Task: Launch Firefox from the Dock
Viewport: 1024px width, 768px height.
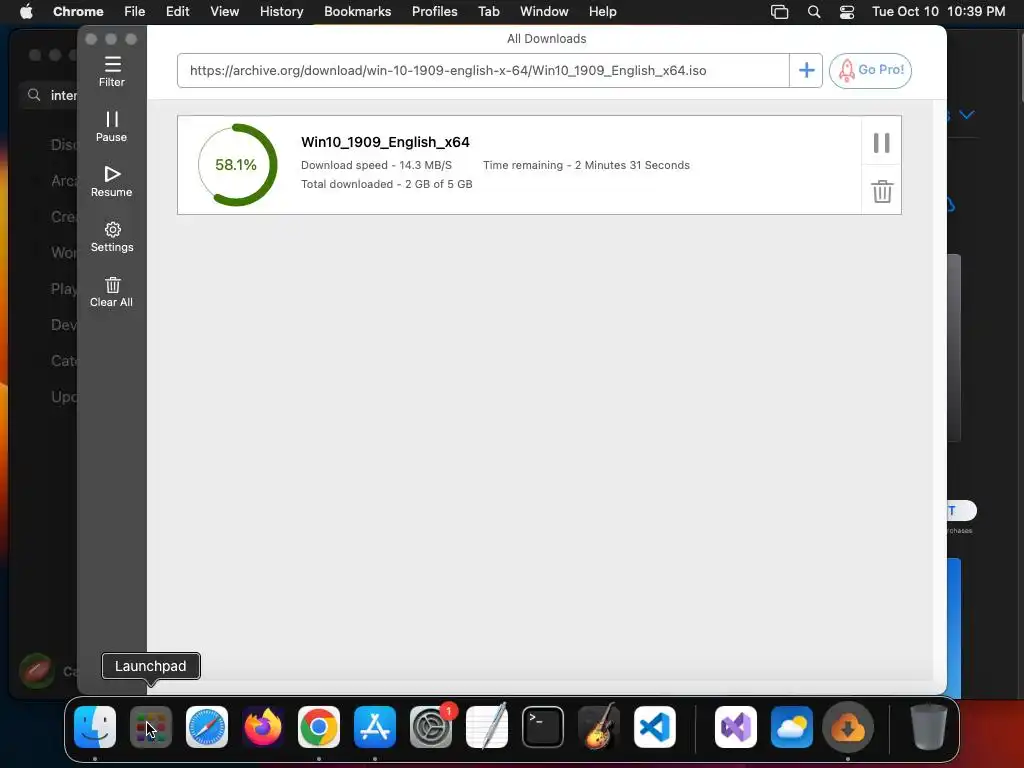Action: [x=263, y=727]
